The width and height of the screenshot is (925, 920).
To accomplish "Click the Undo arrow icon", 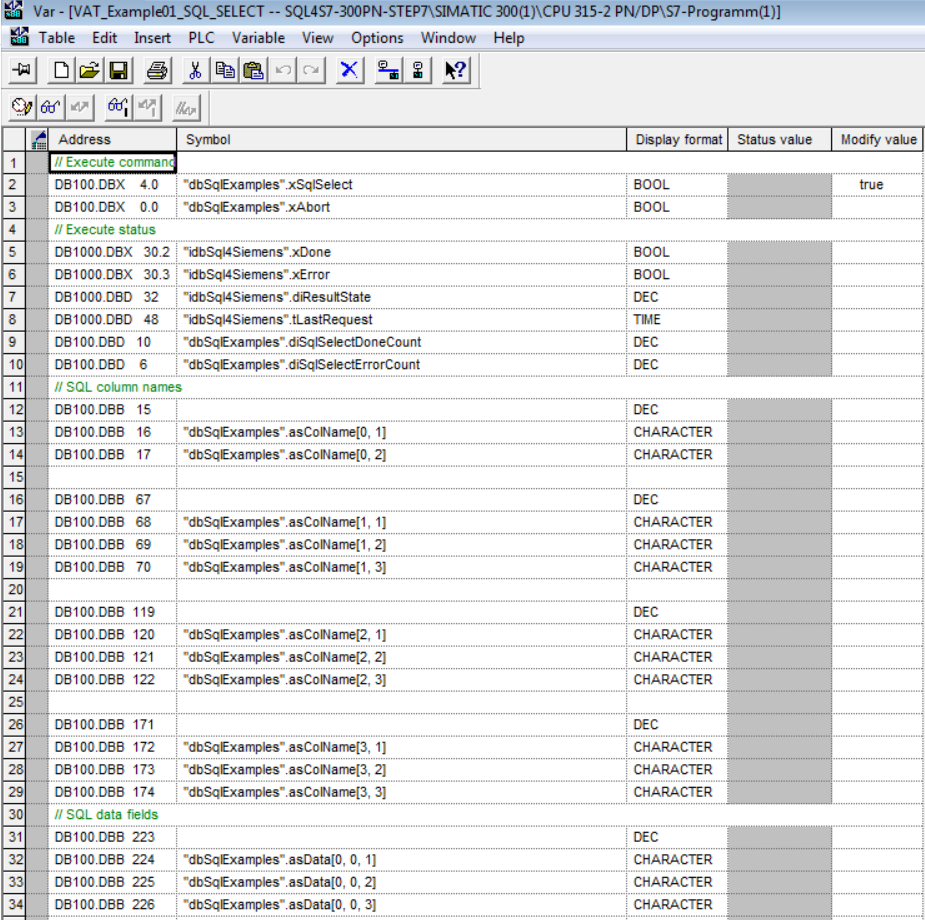I will pyautogui.click(x=283, y=70).
